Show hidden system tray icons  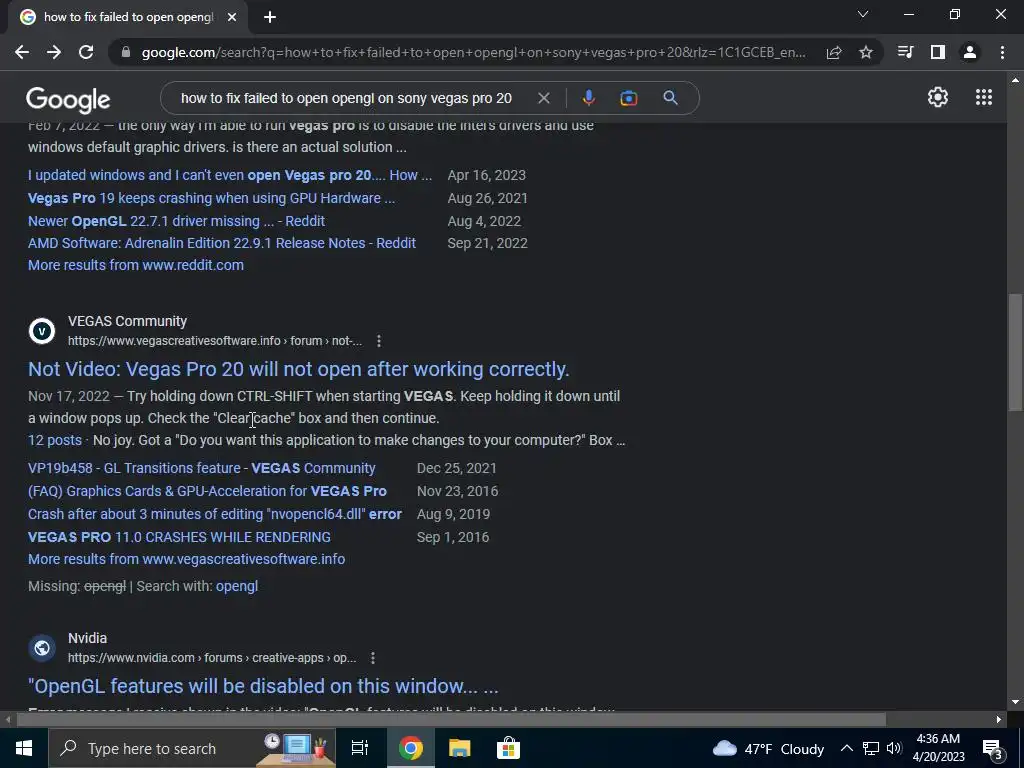[x=846, y=748]
